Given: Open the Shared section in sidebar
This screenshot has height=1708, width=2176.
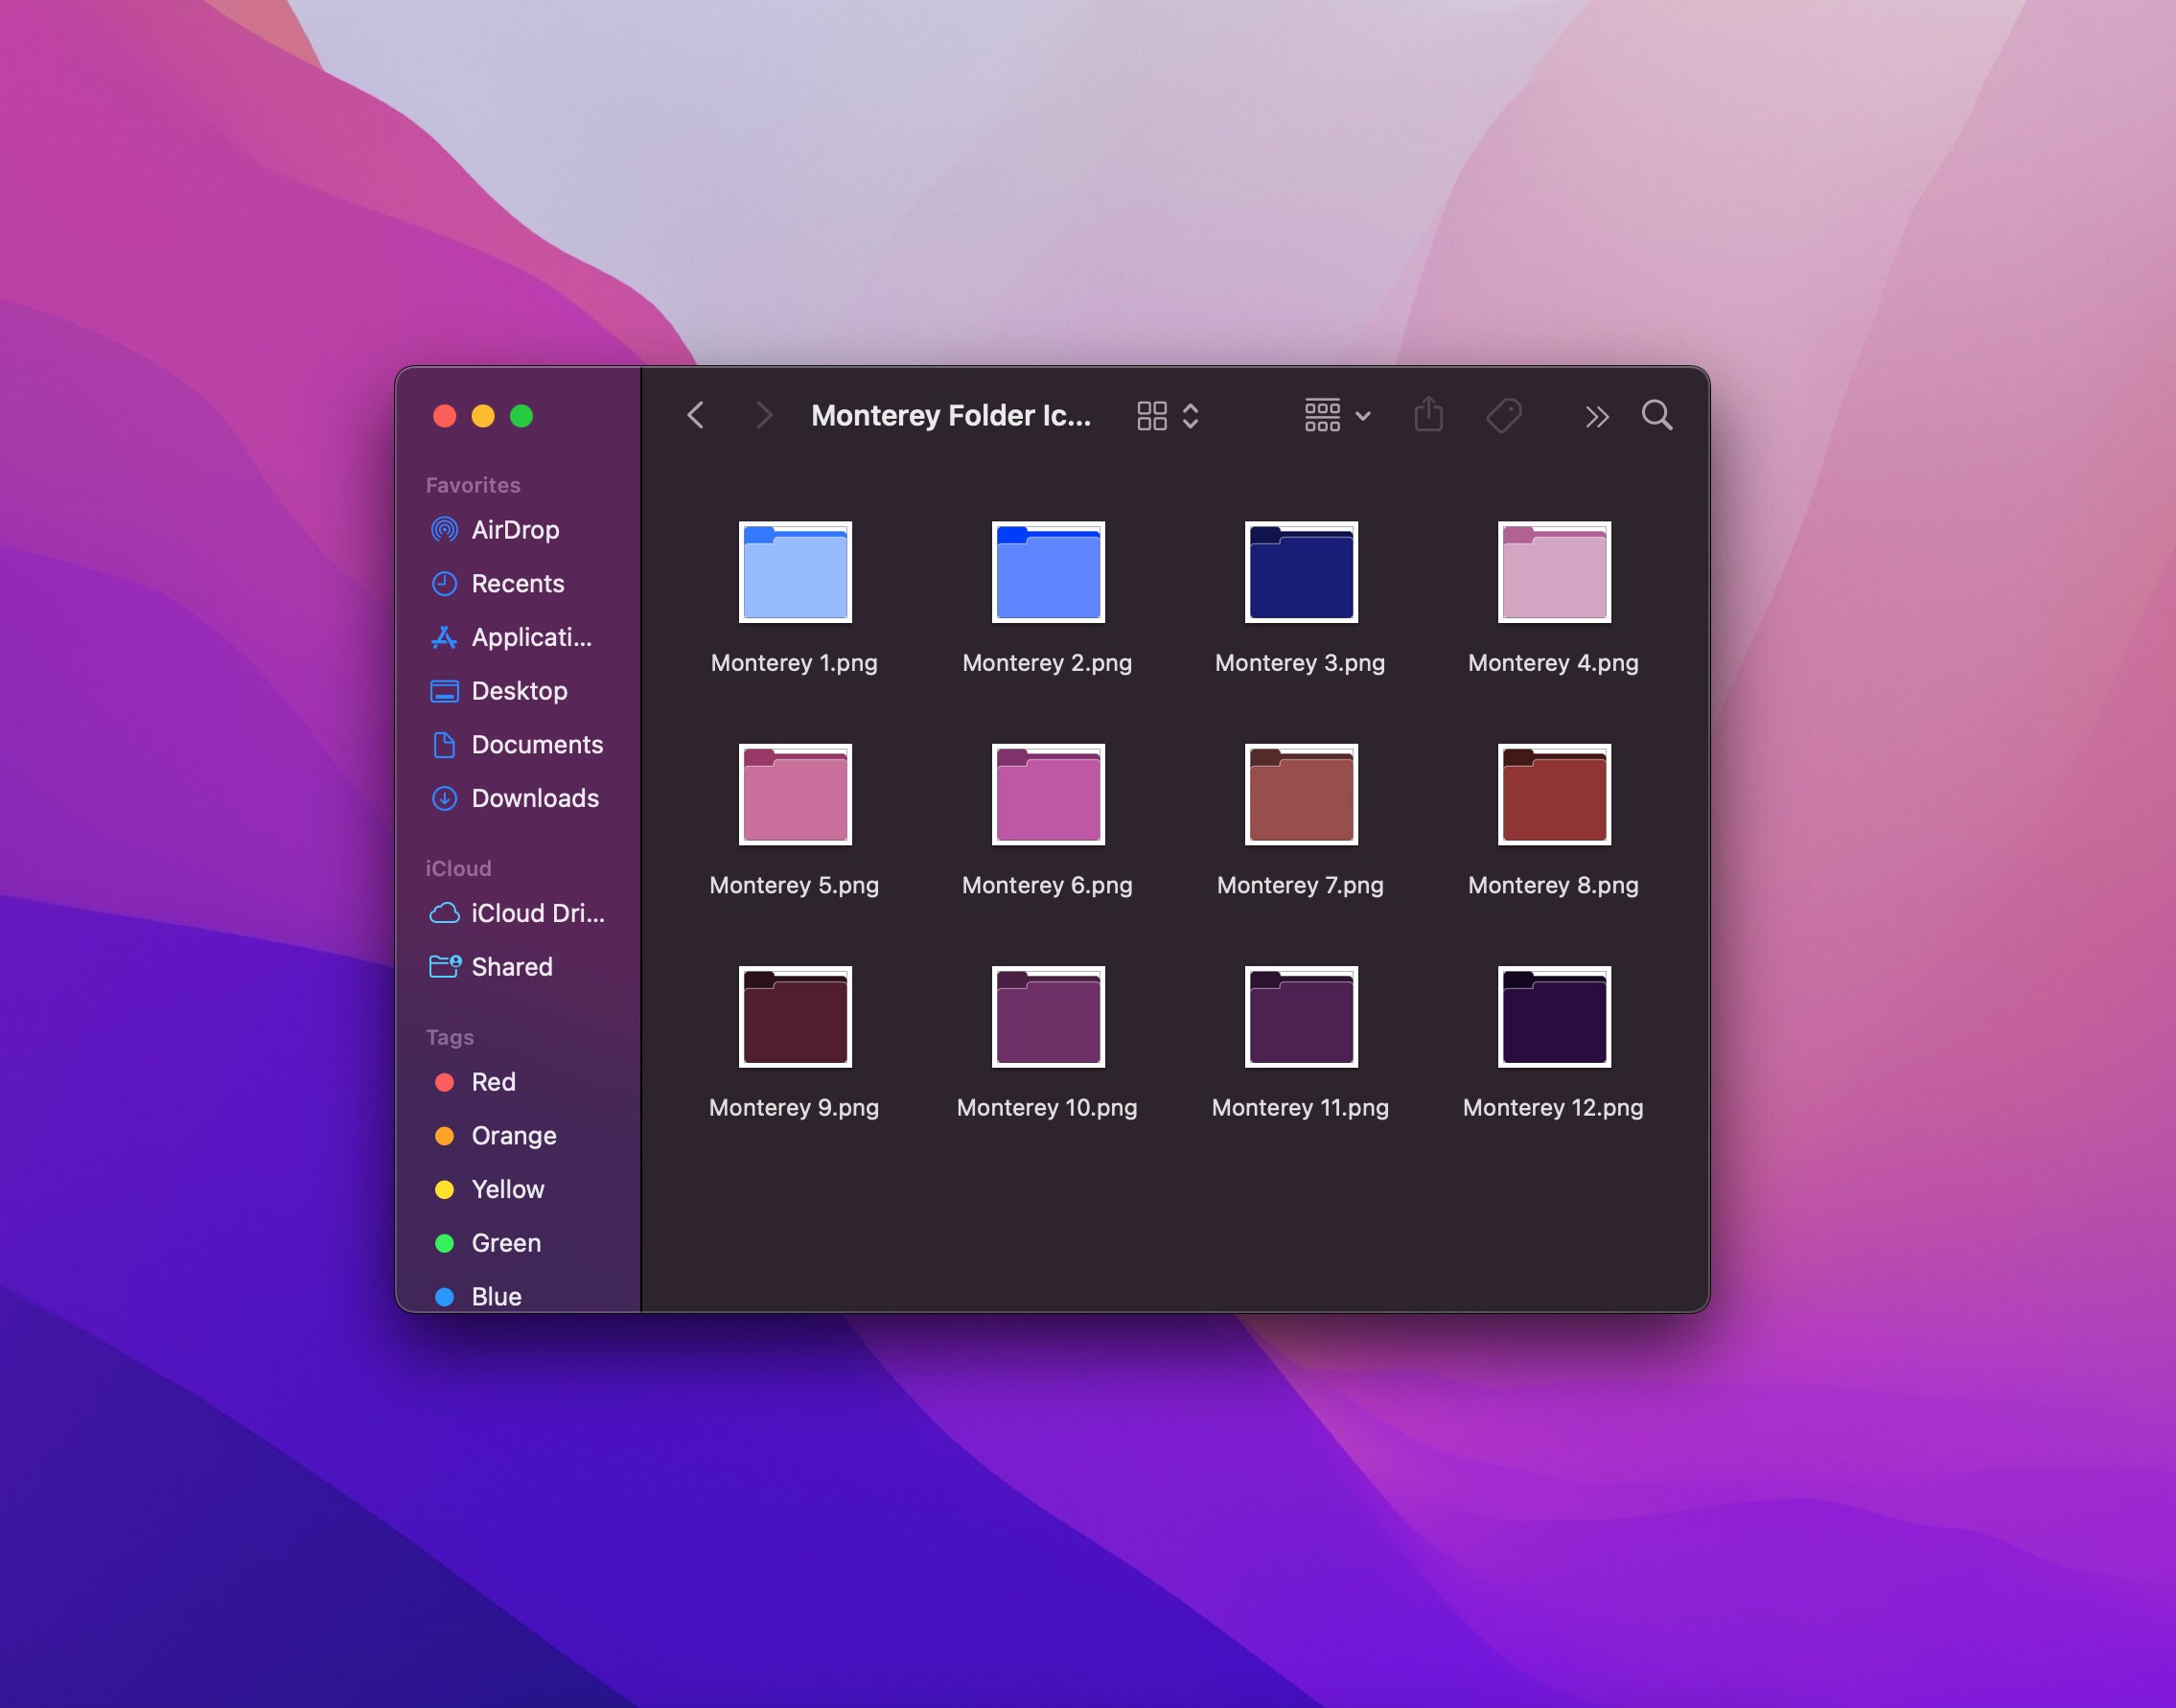Looking at the screenshot, I should [511, 966].
